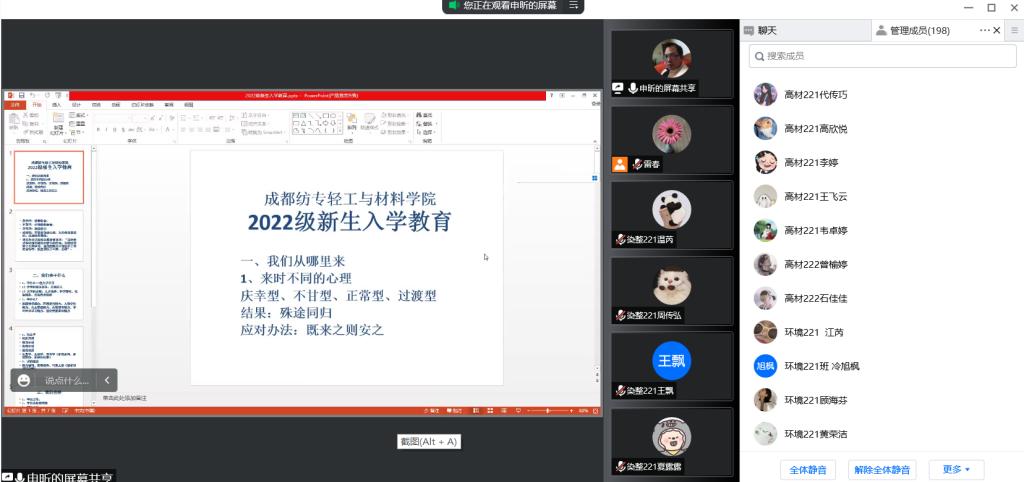Image resolution: width=1024 pixels, height=482 pixels.
Task: Collapse the floating chat bar with left chevron
Action: click(x=107, y=380)
